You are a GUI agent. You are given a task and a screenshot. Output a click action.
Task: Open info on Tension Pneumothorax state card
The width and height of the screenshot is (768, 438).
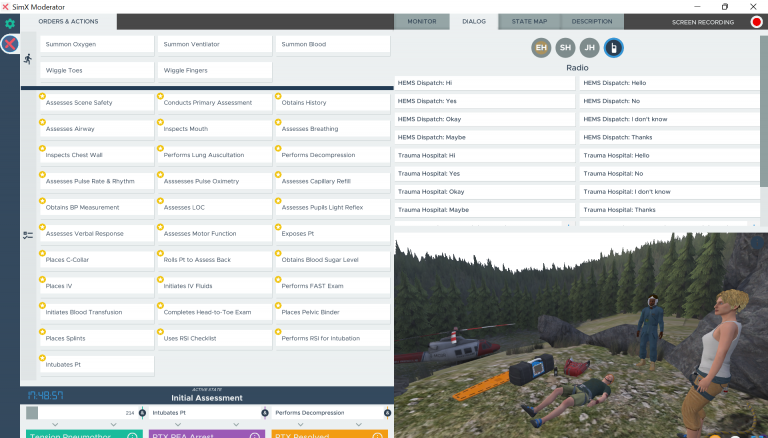(x=132, y=436)
